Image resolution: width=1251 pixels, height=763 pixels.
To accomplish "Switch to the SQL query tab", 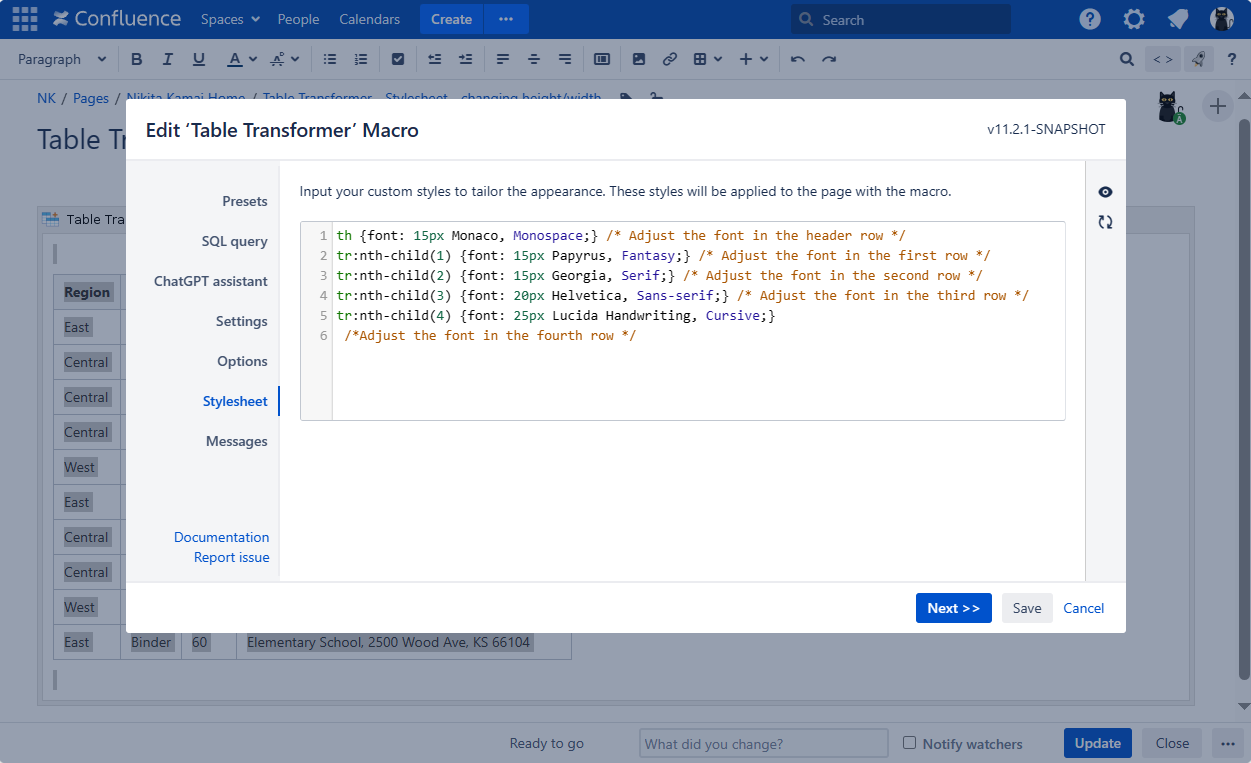I will click(234, 241).
